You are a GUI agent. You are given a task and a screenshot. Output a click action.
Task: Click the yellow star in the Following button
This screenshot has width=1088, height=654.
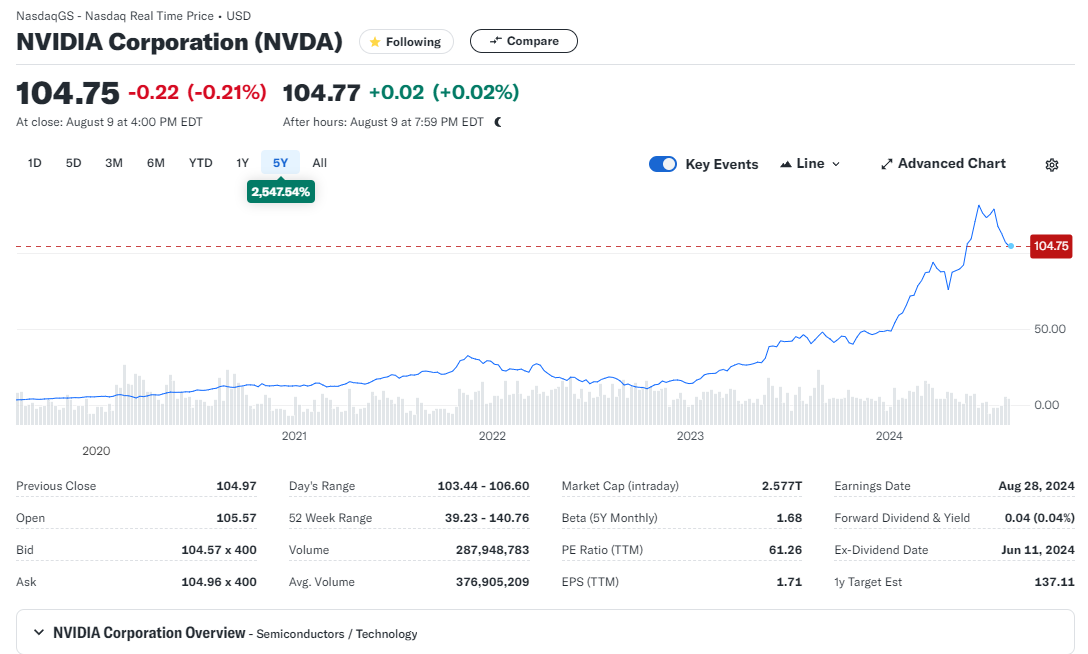[375, 42]
